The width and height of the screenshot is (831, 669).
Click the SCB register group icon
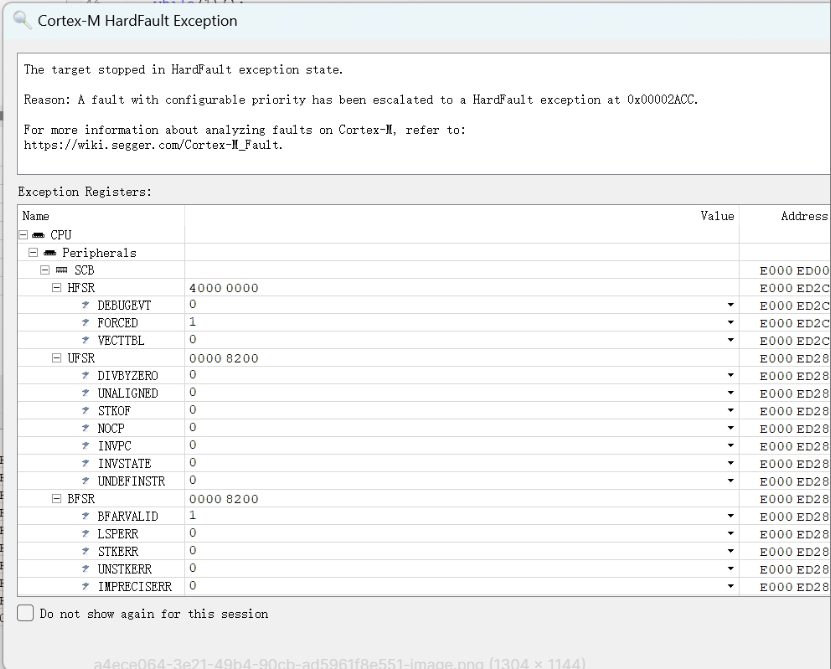[61, 270]
